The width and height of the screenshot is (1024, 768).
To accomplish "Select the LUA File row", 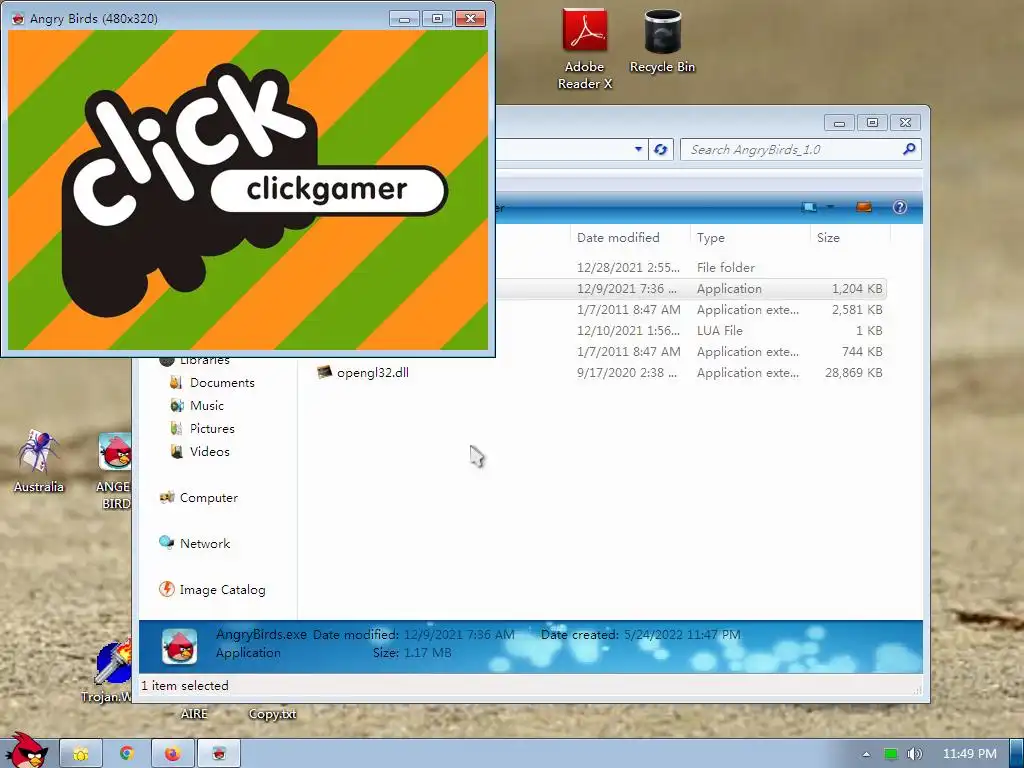I will tap(690, 330).
